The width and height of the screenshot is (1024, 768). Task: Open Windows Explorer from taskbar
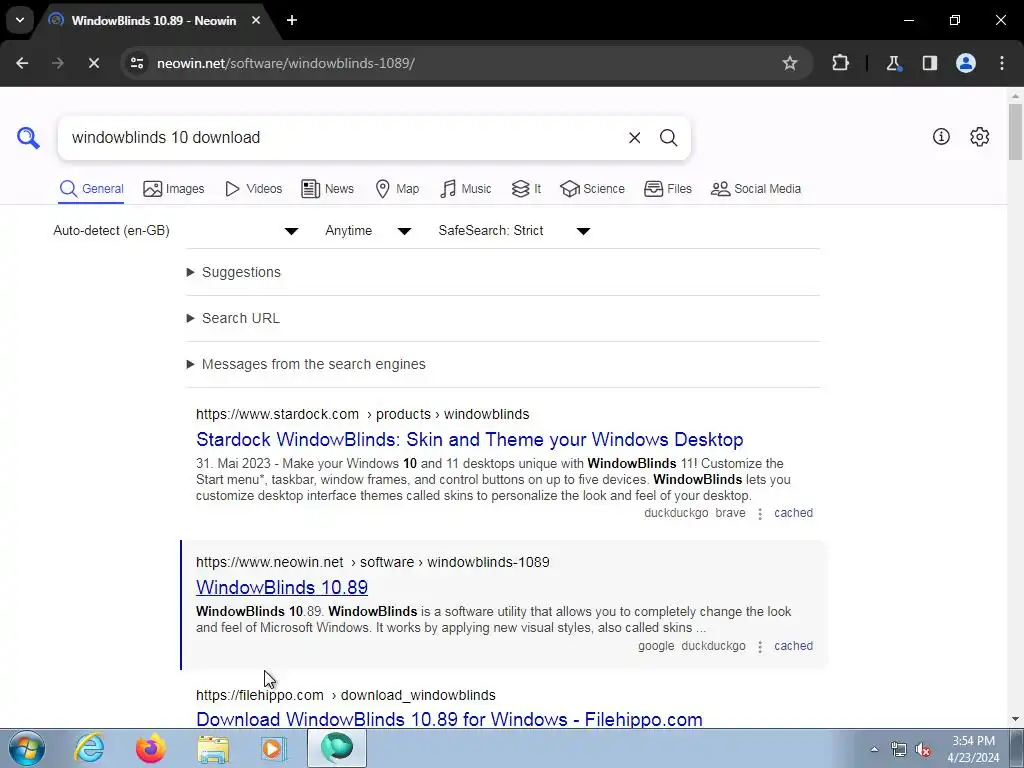coord(214,748)
